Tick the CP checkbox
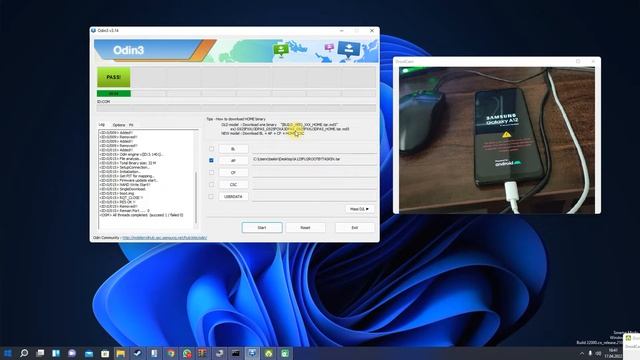The height and width of the screenshot is (360, 640). click(211, 172)
